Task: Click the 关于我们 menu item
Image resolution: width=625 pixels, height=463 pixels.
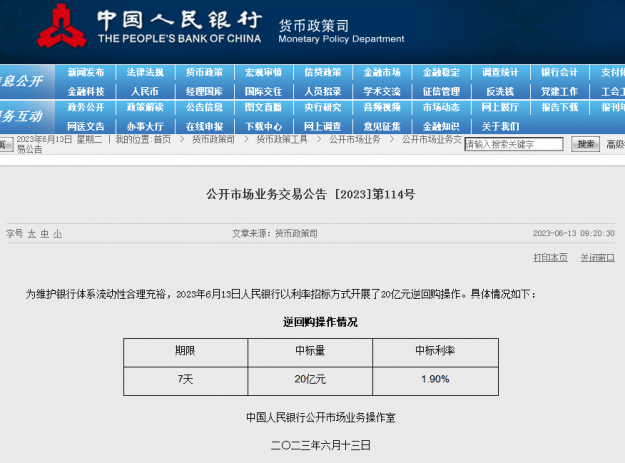Action: [500, 126]
